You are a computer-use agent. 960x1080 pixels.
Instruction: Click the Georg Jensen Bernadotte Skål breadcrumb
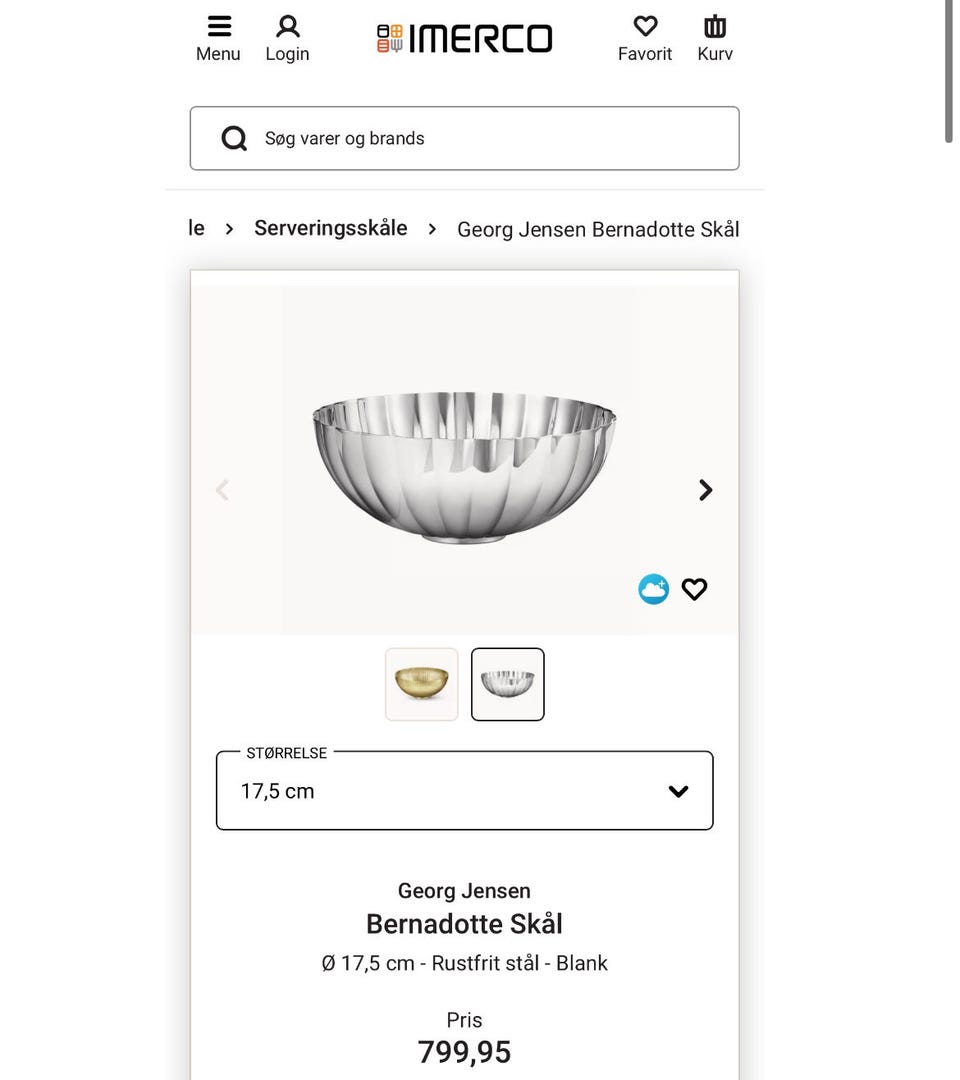598,229
